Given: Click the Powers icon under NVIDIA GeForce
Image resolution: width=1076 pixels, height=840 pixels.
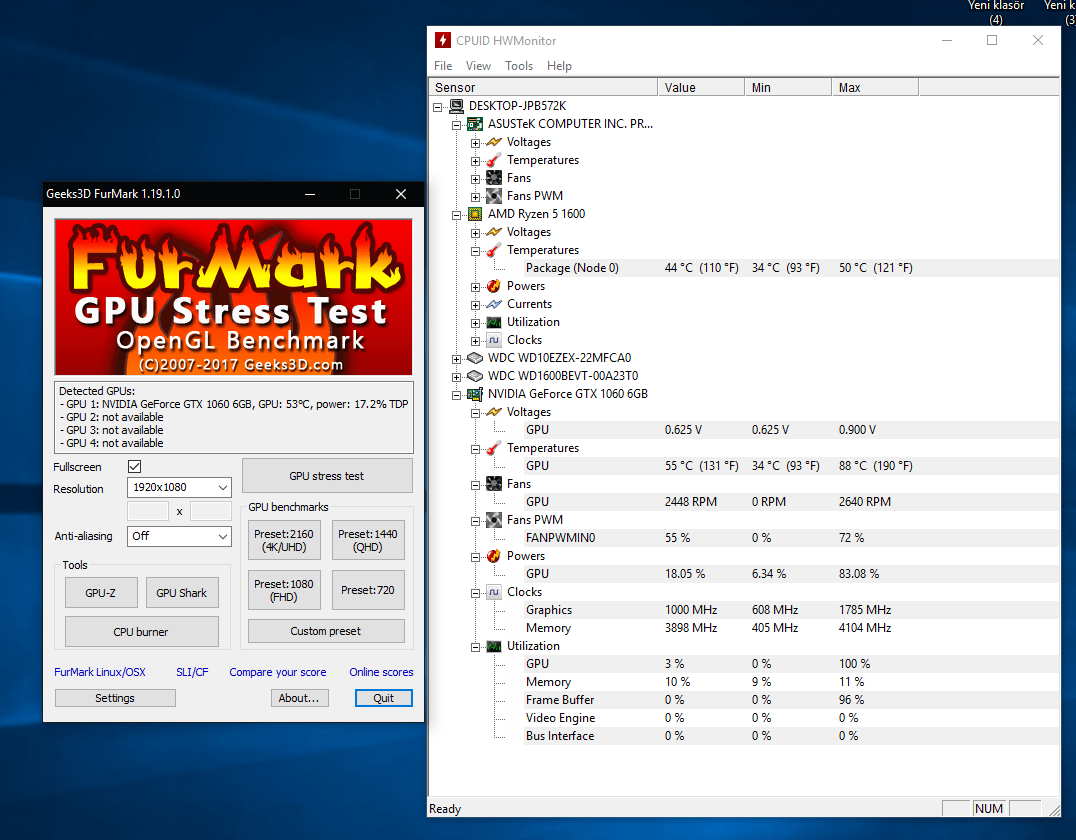Looking at the screenshot, I should 494,556.
